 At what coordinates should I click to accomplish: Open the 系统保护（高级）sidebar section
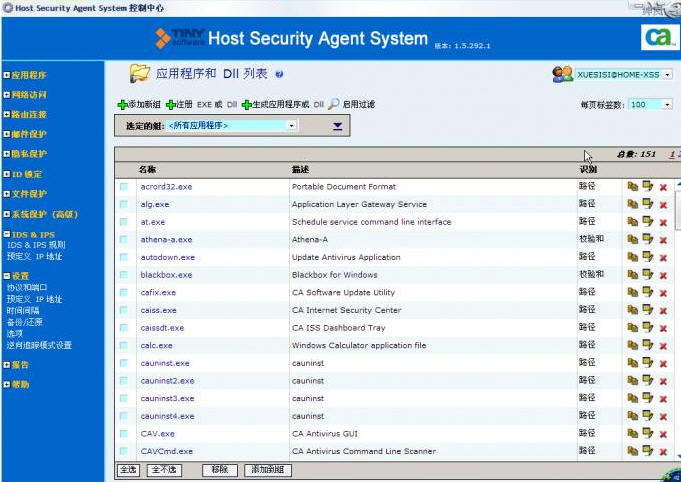click(45, 214)
